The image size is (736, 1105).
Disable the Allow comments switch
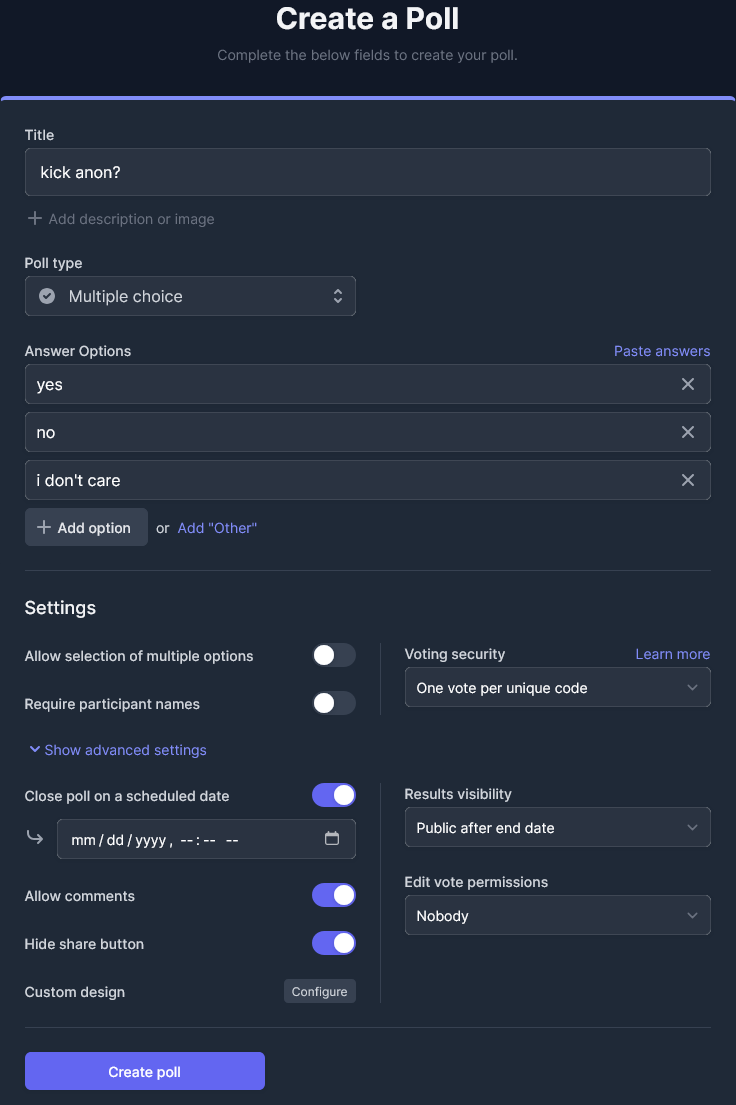point(333,896)
